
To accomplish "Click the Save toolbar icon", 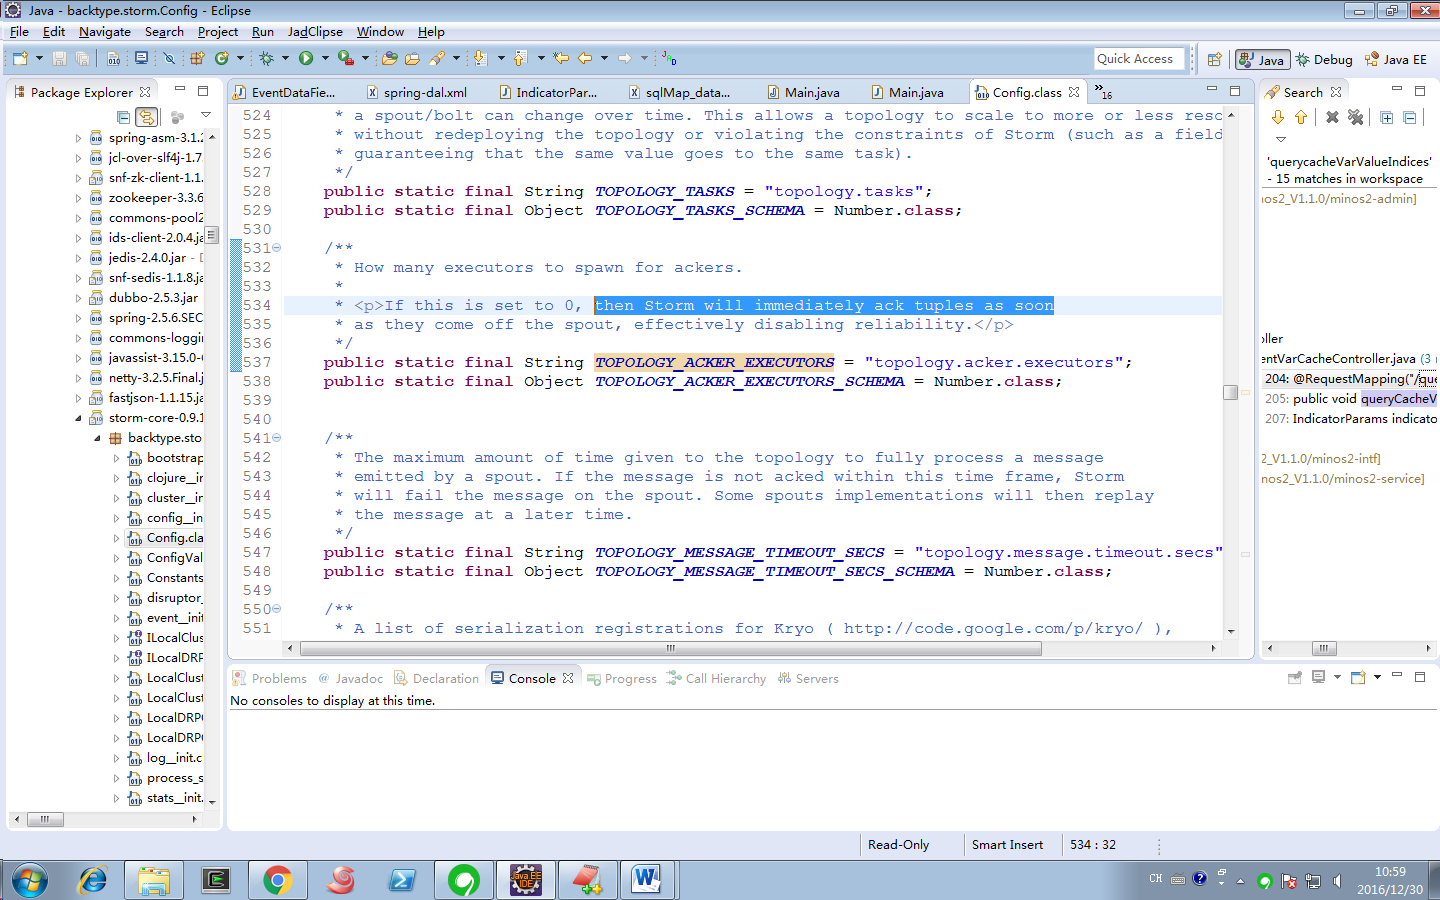I will pyautogui.click(x=59, y=59).
